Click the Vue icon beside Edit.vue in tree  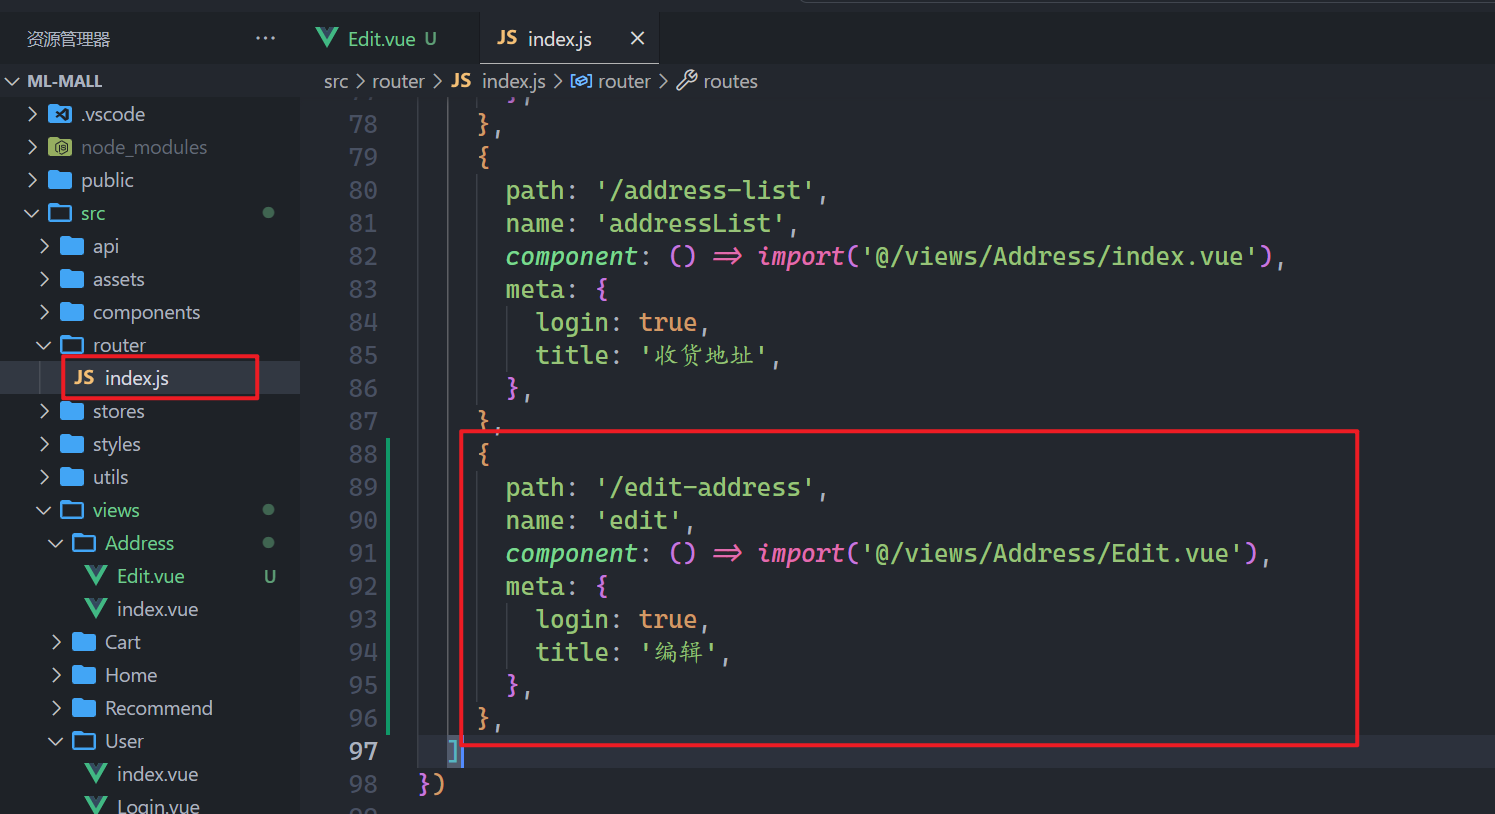coord(96,576)
